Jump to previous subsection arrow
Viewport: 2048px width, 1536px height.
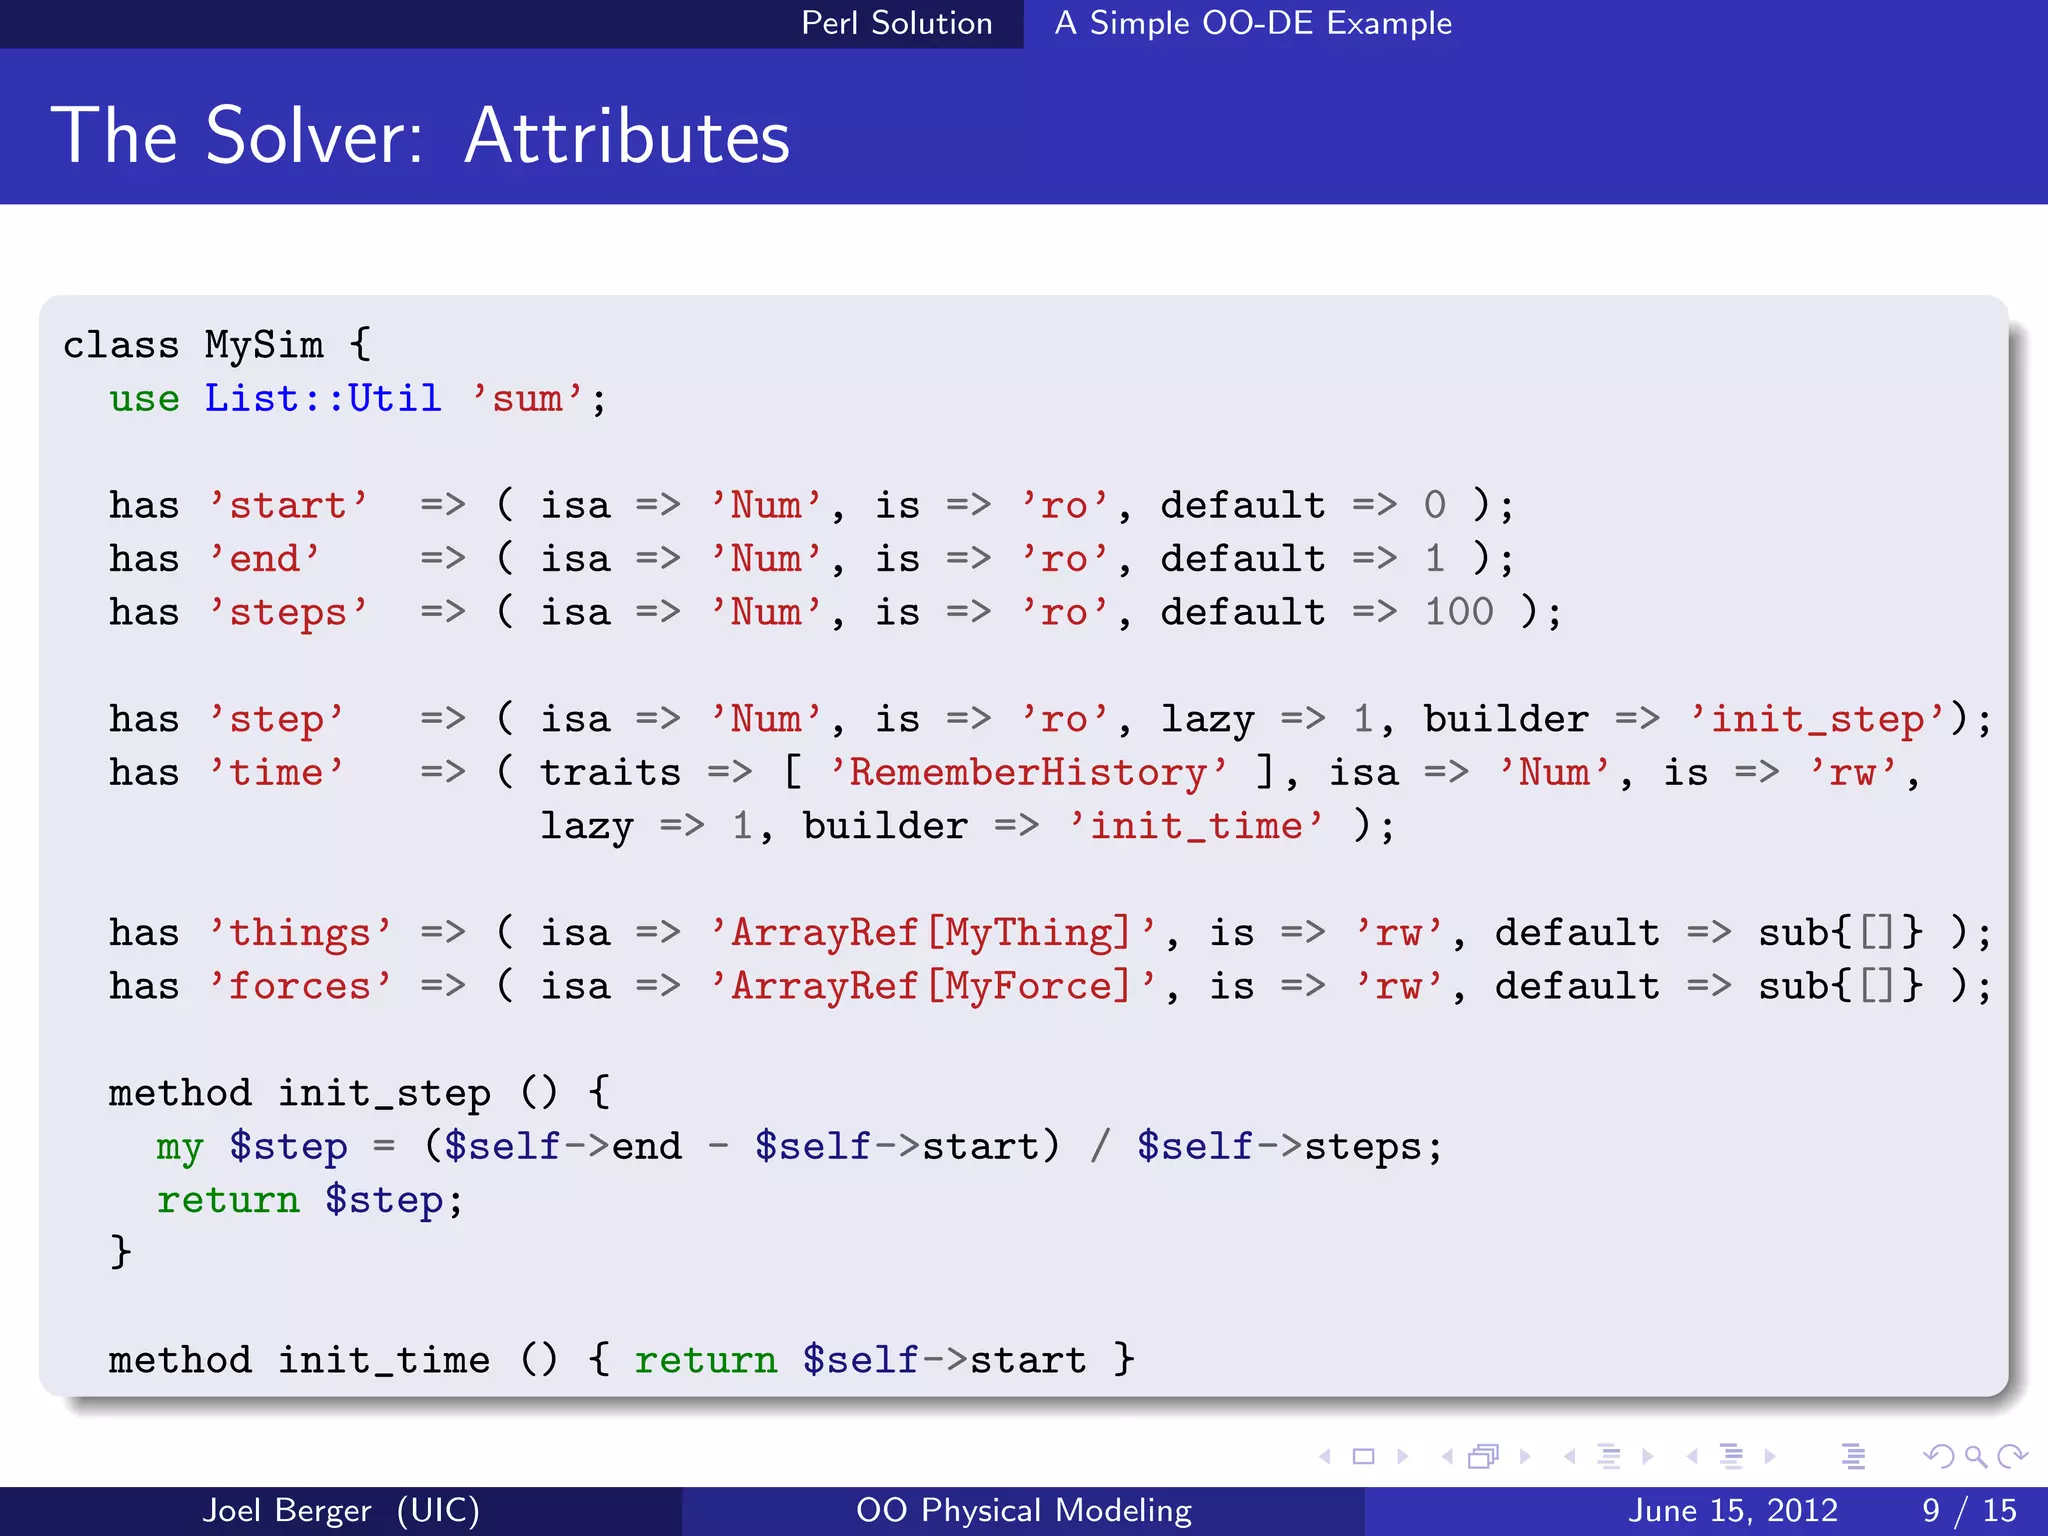pos(1570,1457)
